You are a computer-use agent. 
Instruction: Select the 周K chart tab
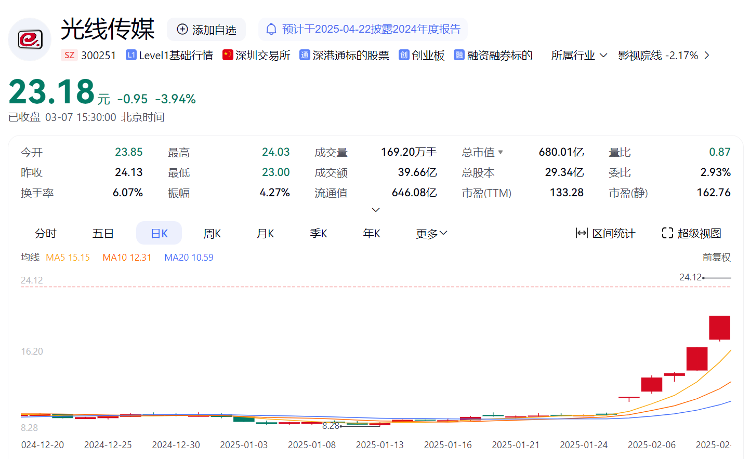pos(212,233)
